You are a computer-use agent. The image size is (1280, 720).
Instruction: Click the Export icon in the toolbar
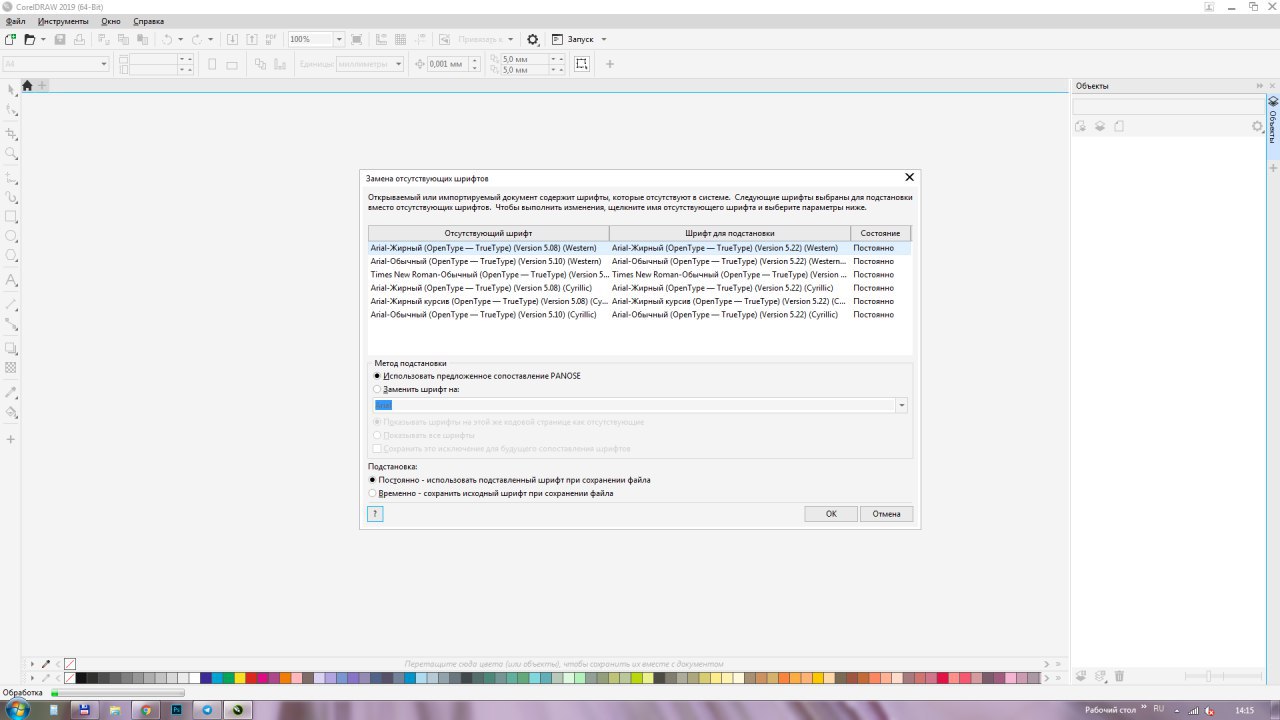251,39
